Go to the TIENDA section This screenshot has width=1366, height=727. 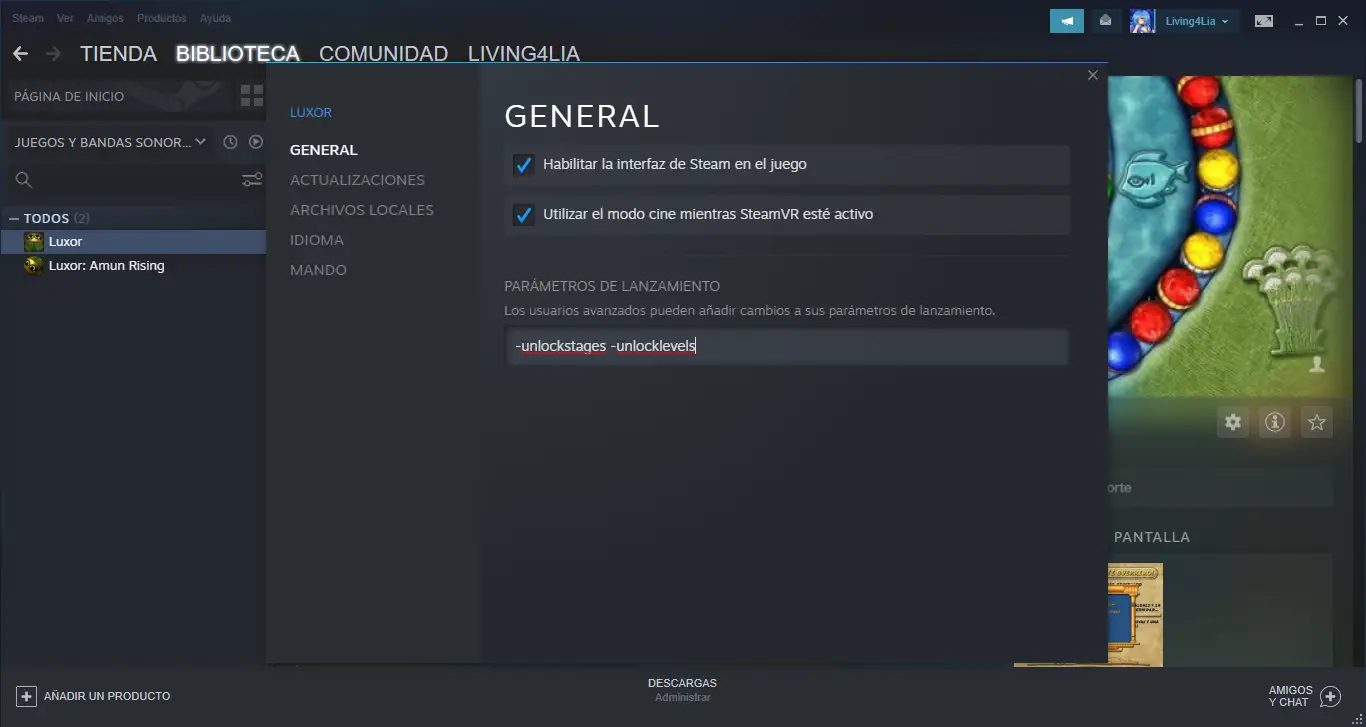pyautogui.click(x=119, y=54)
